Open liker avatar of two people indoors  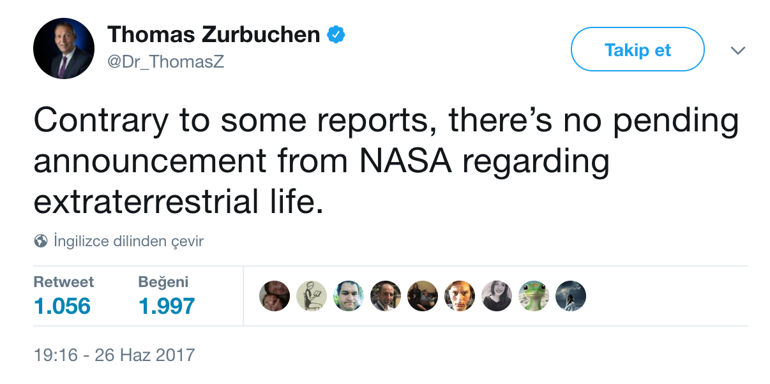[422, 296]
